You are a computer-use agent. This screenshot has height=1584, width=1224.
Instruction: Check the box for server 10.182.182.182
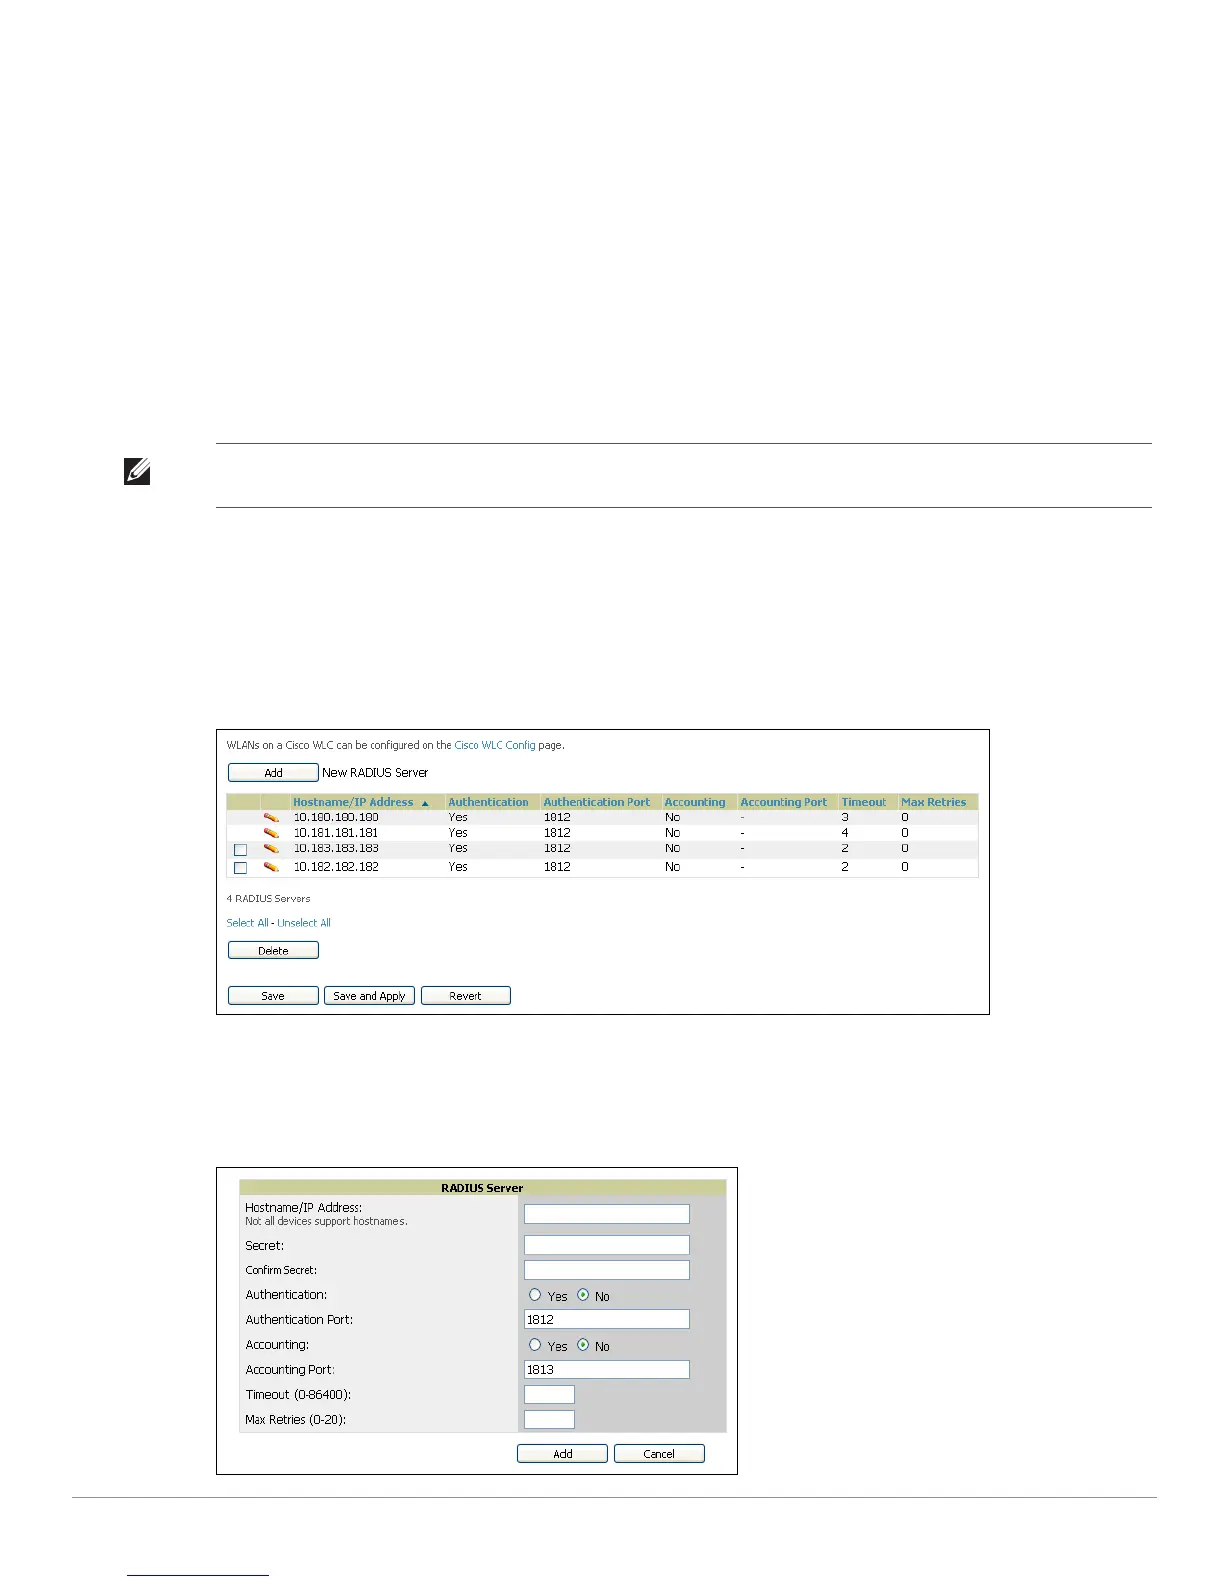click(240, 868)
